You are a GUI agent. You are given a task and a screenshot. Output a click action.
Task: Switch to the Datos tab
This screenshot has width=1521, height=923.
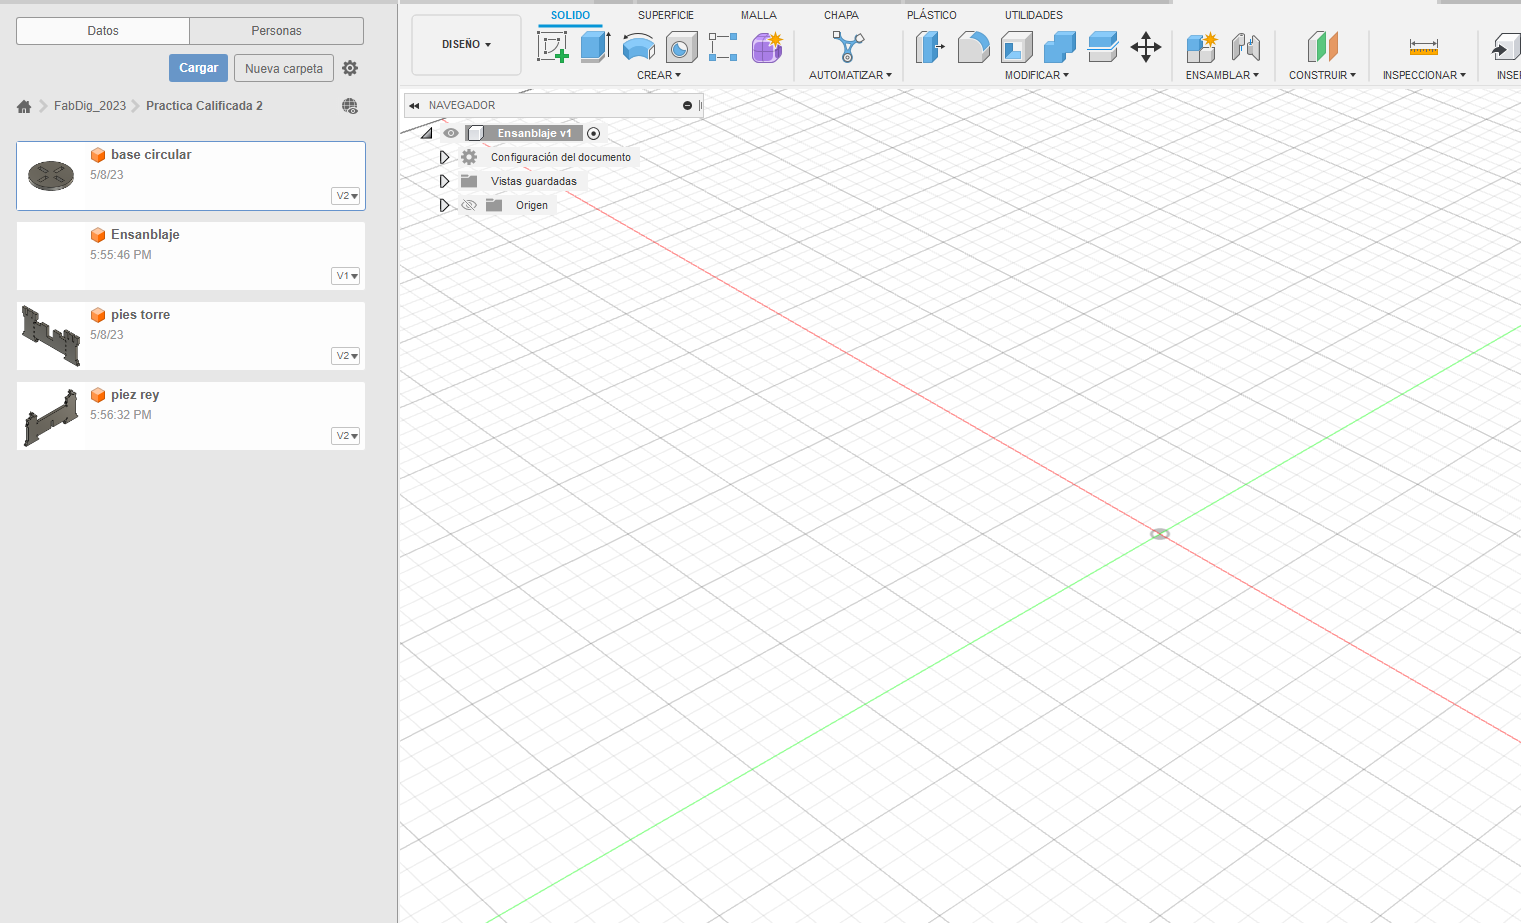coord(103,31)
